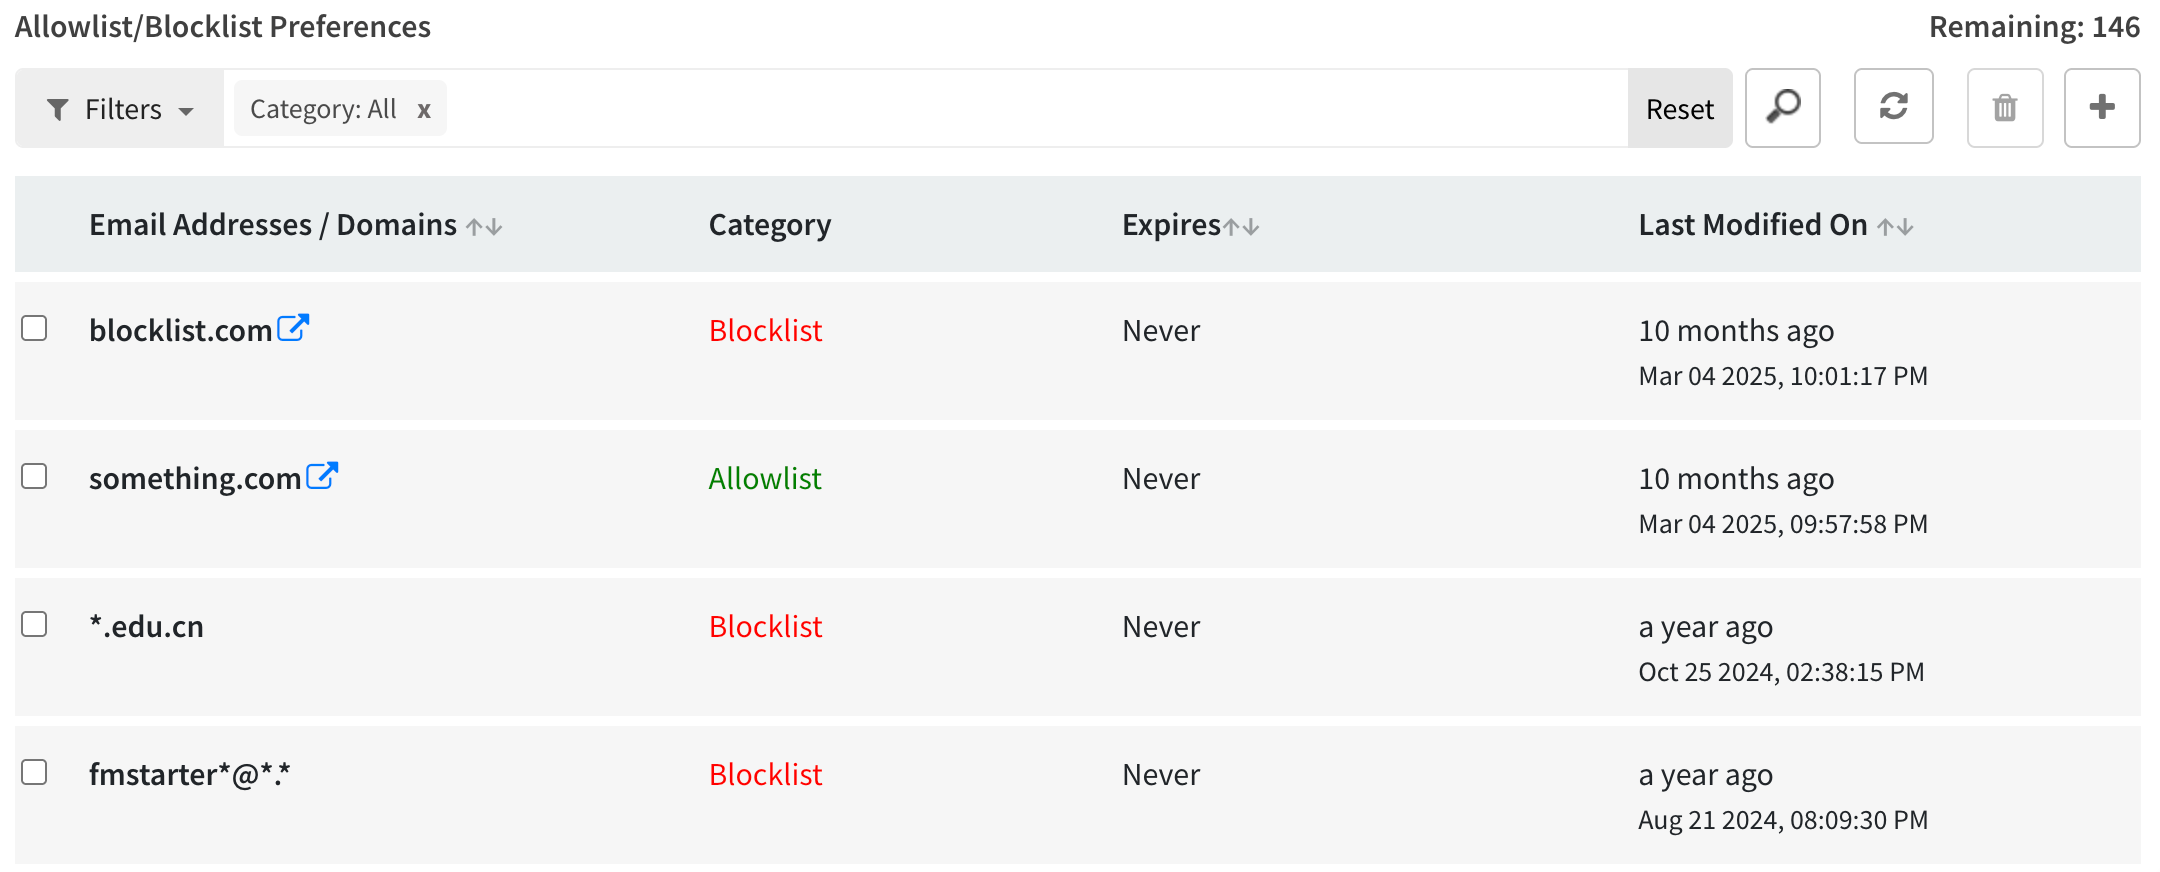Click the Allowlist/Blocklist Preferences heading
This screenshot has width=2160, height=872.
[223, 26]
